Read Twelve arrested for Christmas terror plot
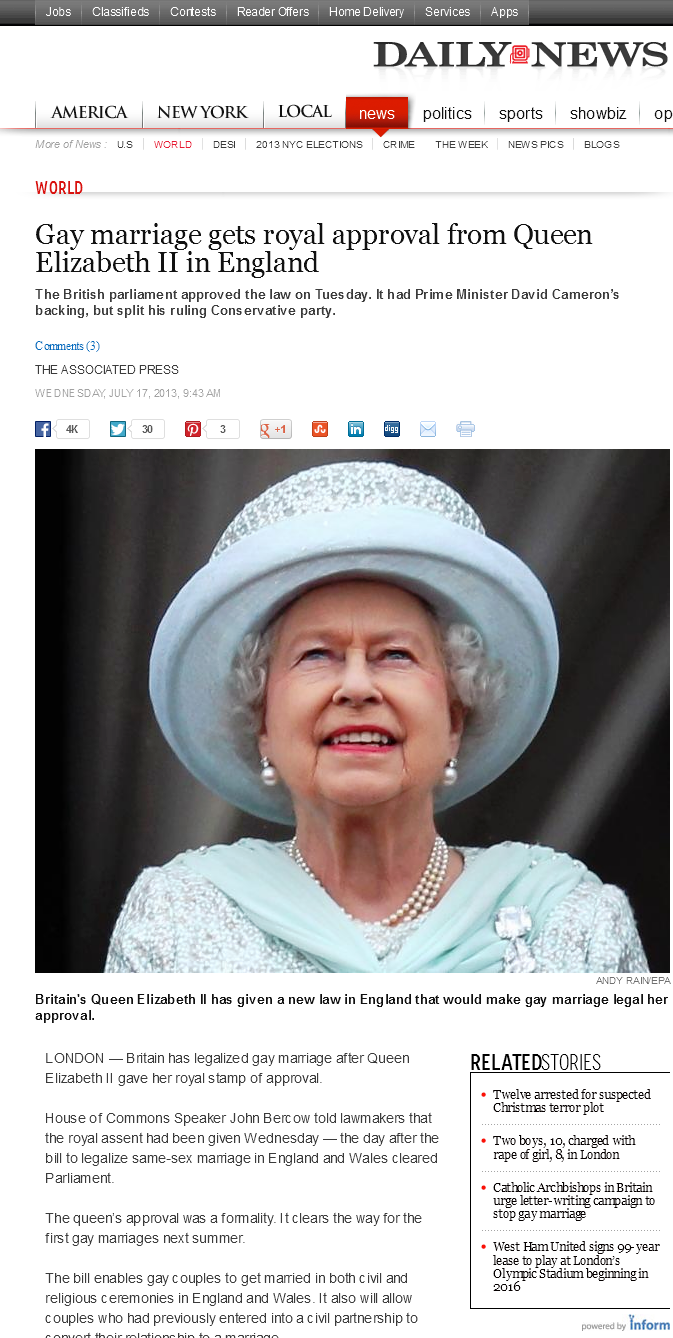The height and width of the screenshot is (1338, 673). 572,1101
